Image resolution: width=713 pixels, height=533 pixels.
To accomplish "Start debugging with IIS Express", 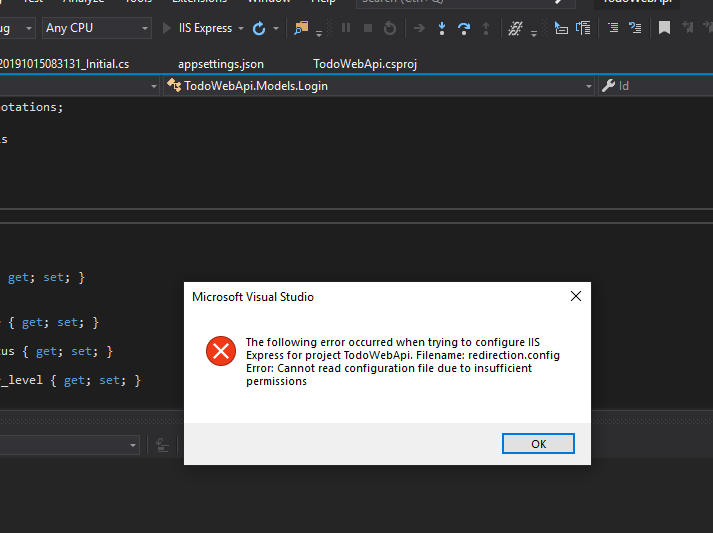I will pyautogui.click(x=197, y=28).
